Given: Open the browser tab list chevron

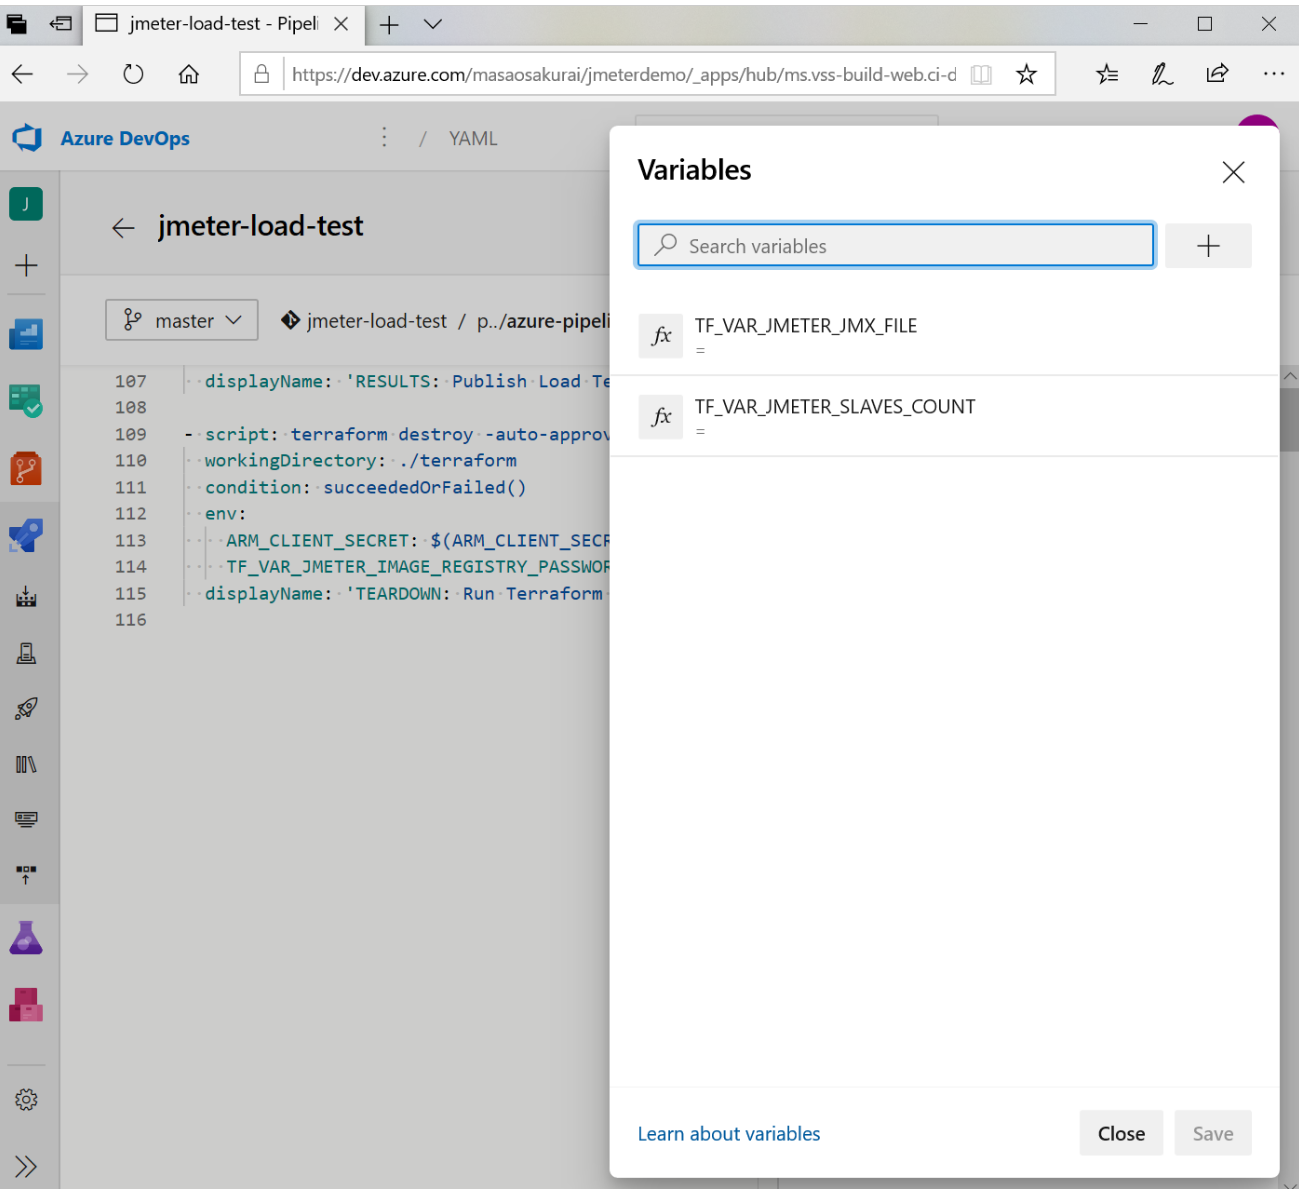Looking at the screenshot, I should pyautogui.click(x=433, y=24).
